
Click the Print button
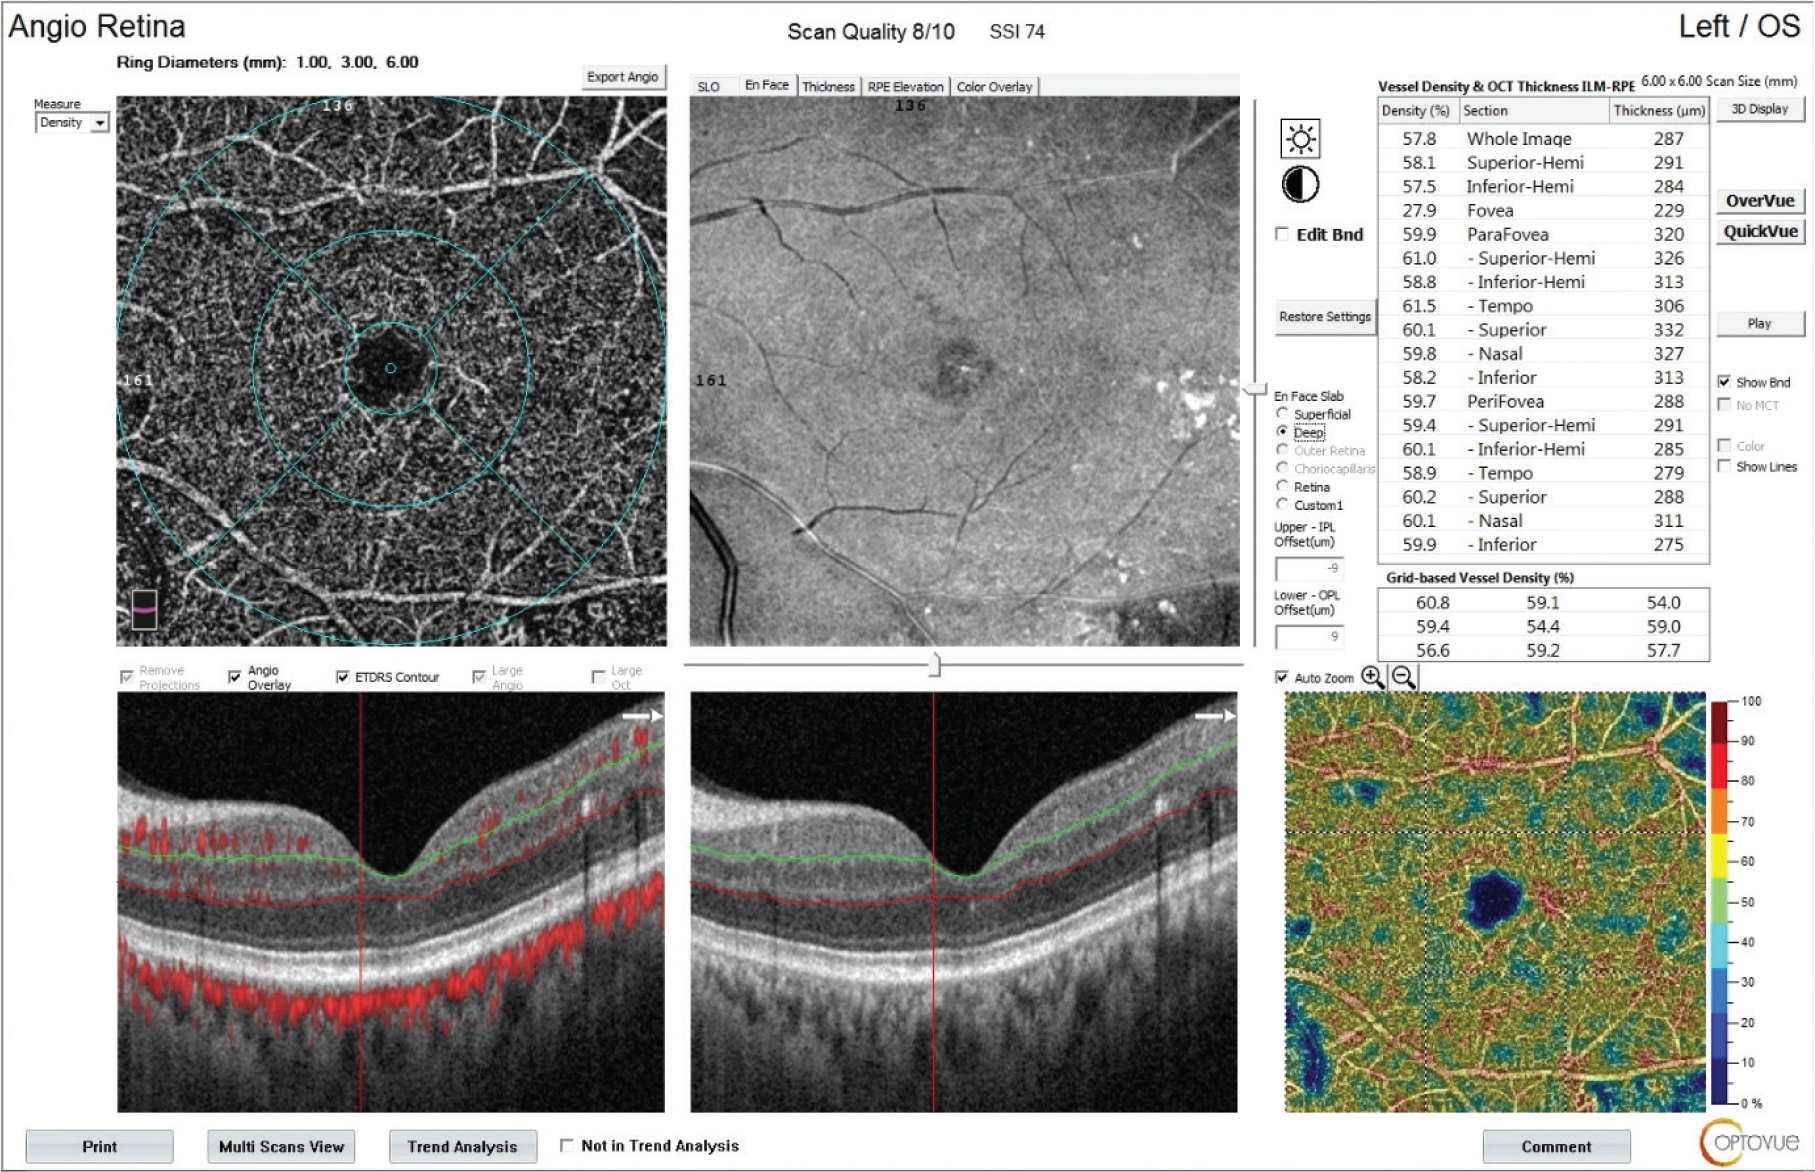click(100, 1146)
